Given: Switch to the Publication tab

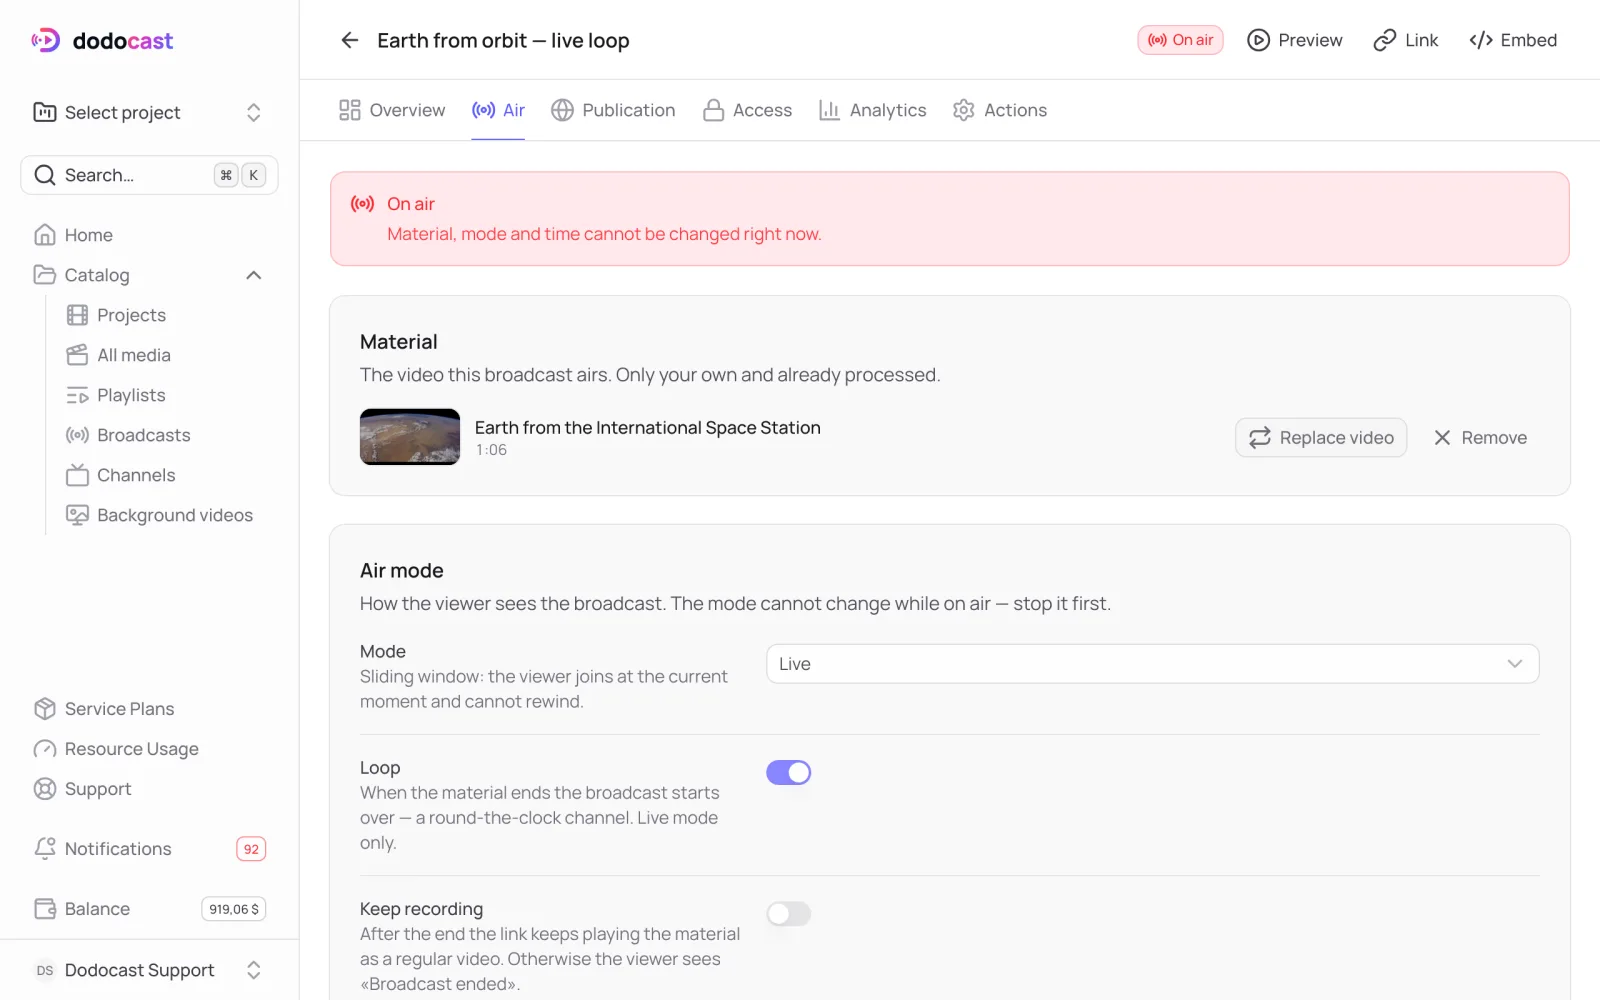Looking at the screenshot, I should 613,110.
